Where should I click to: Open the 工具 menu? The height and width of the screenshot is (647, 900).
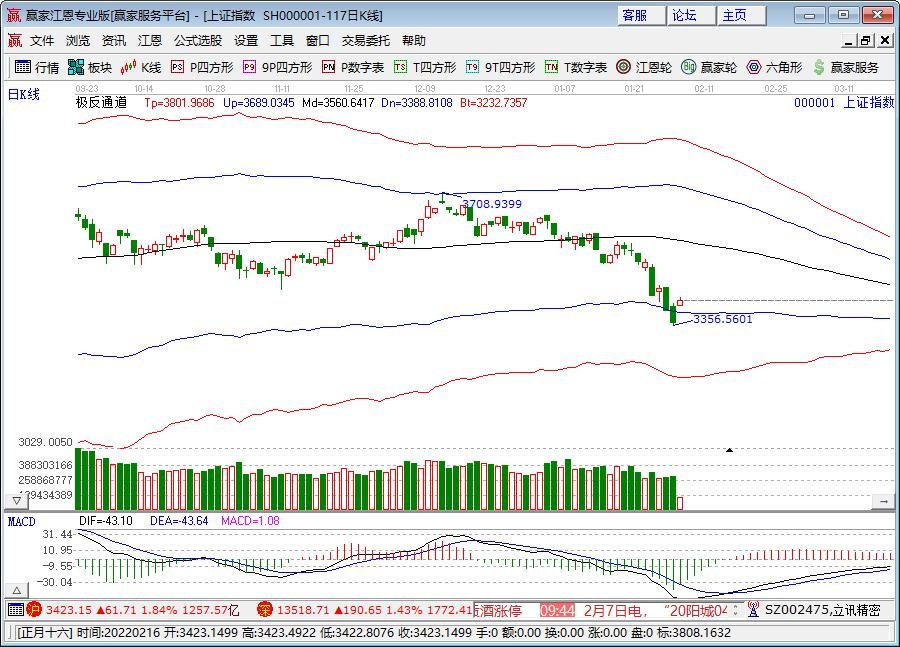(282, 40)
